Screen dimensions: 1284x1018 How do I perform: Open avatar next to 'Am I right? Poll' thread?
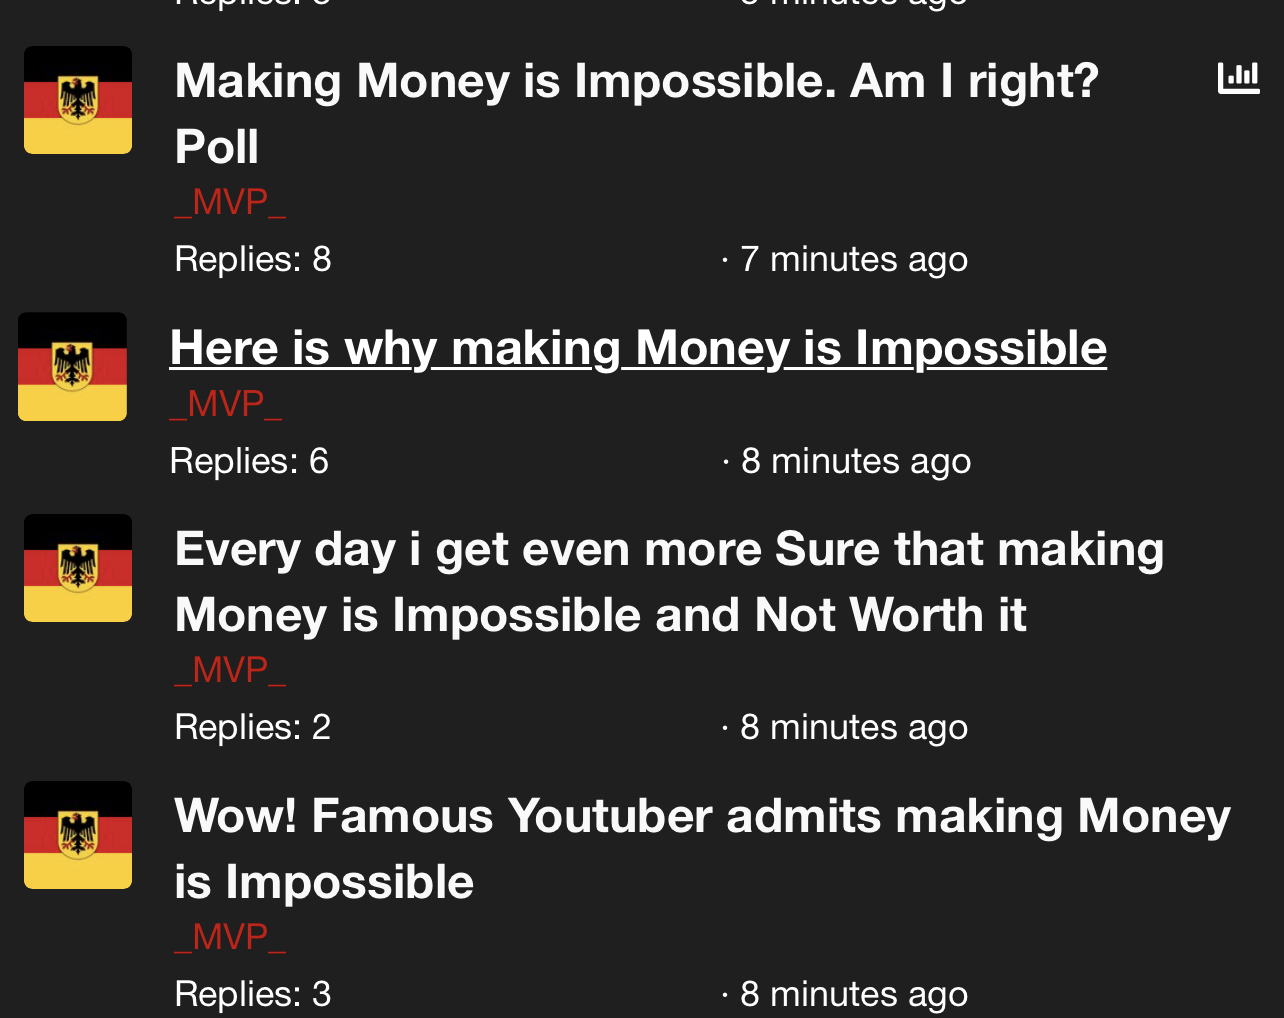tap(78, 100)
